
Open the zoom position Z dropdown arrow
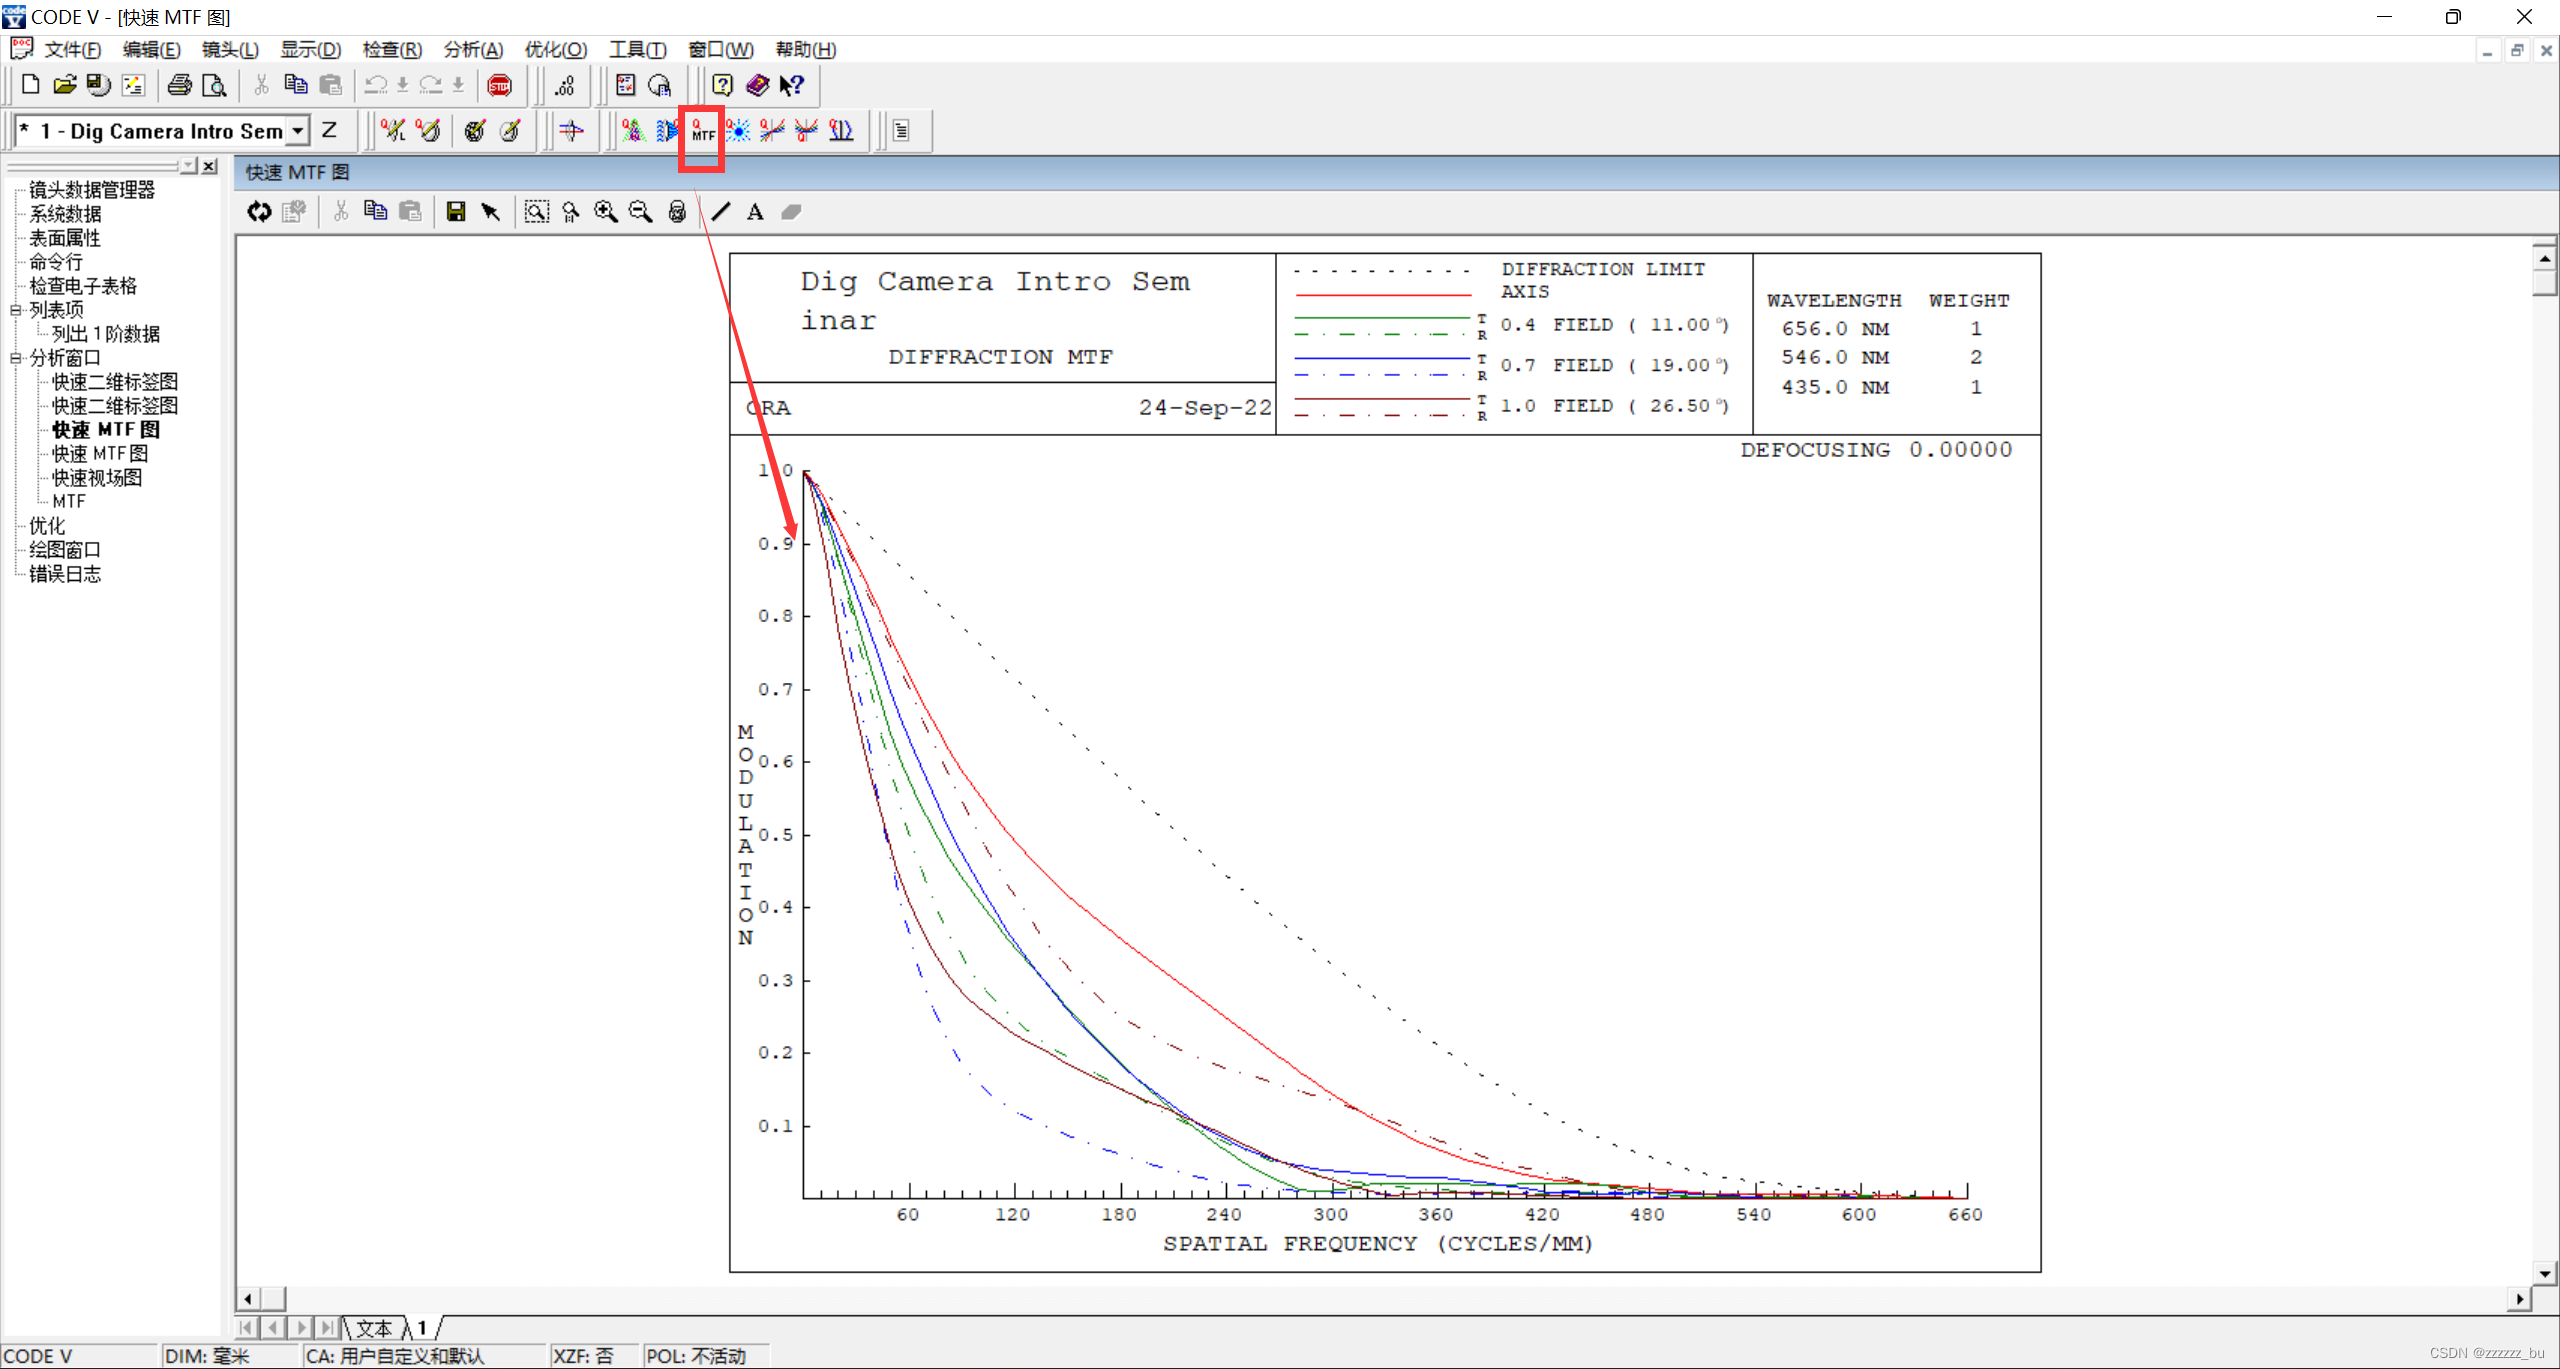[x=297, y=131]
